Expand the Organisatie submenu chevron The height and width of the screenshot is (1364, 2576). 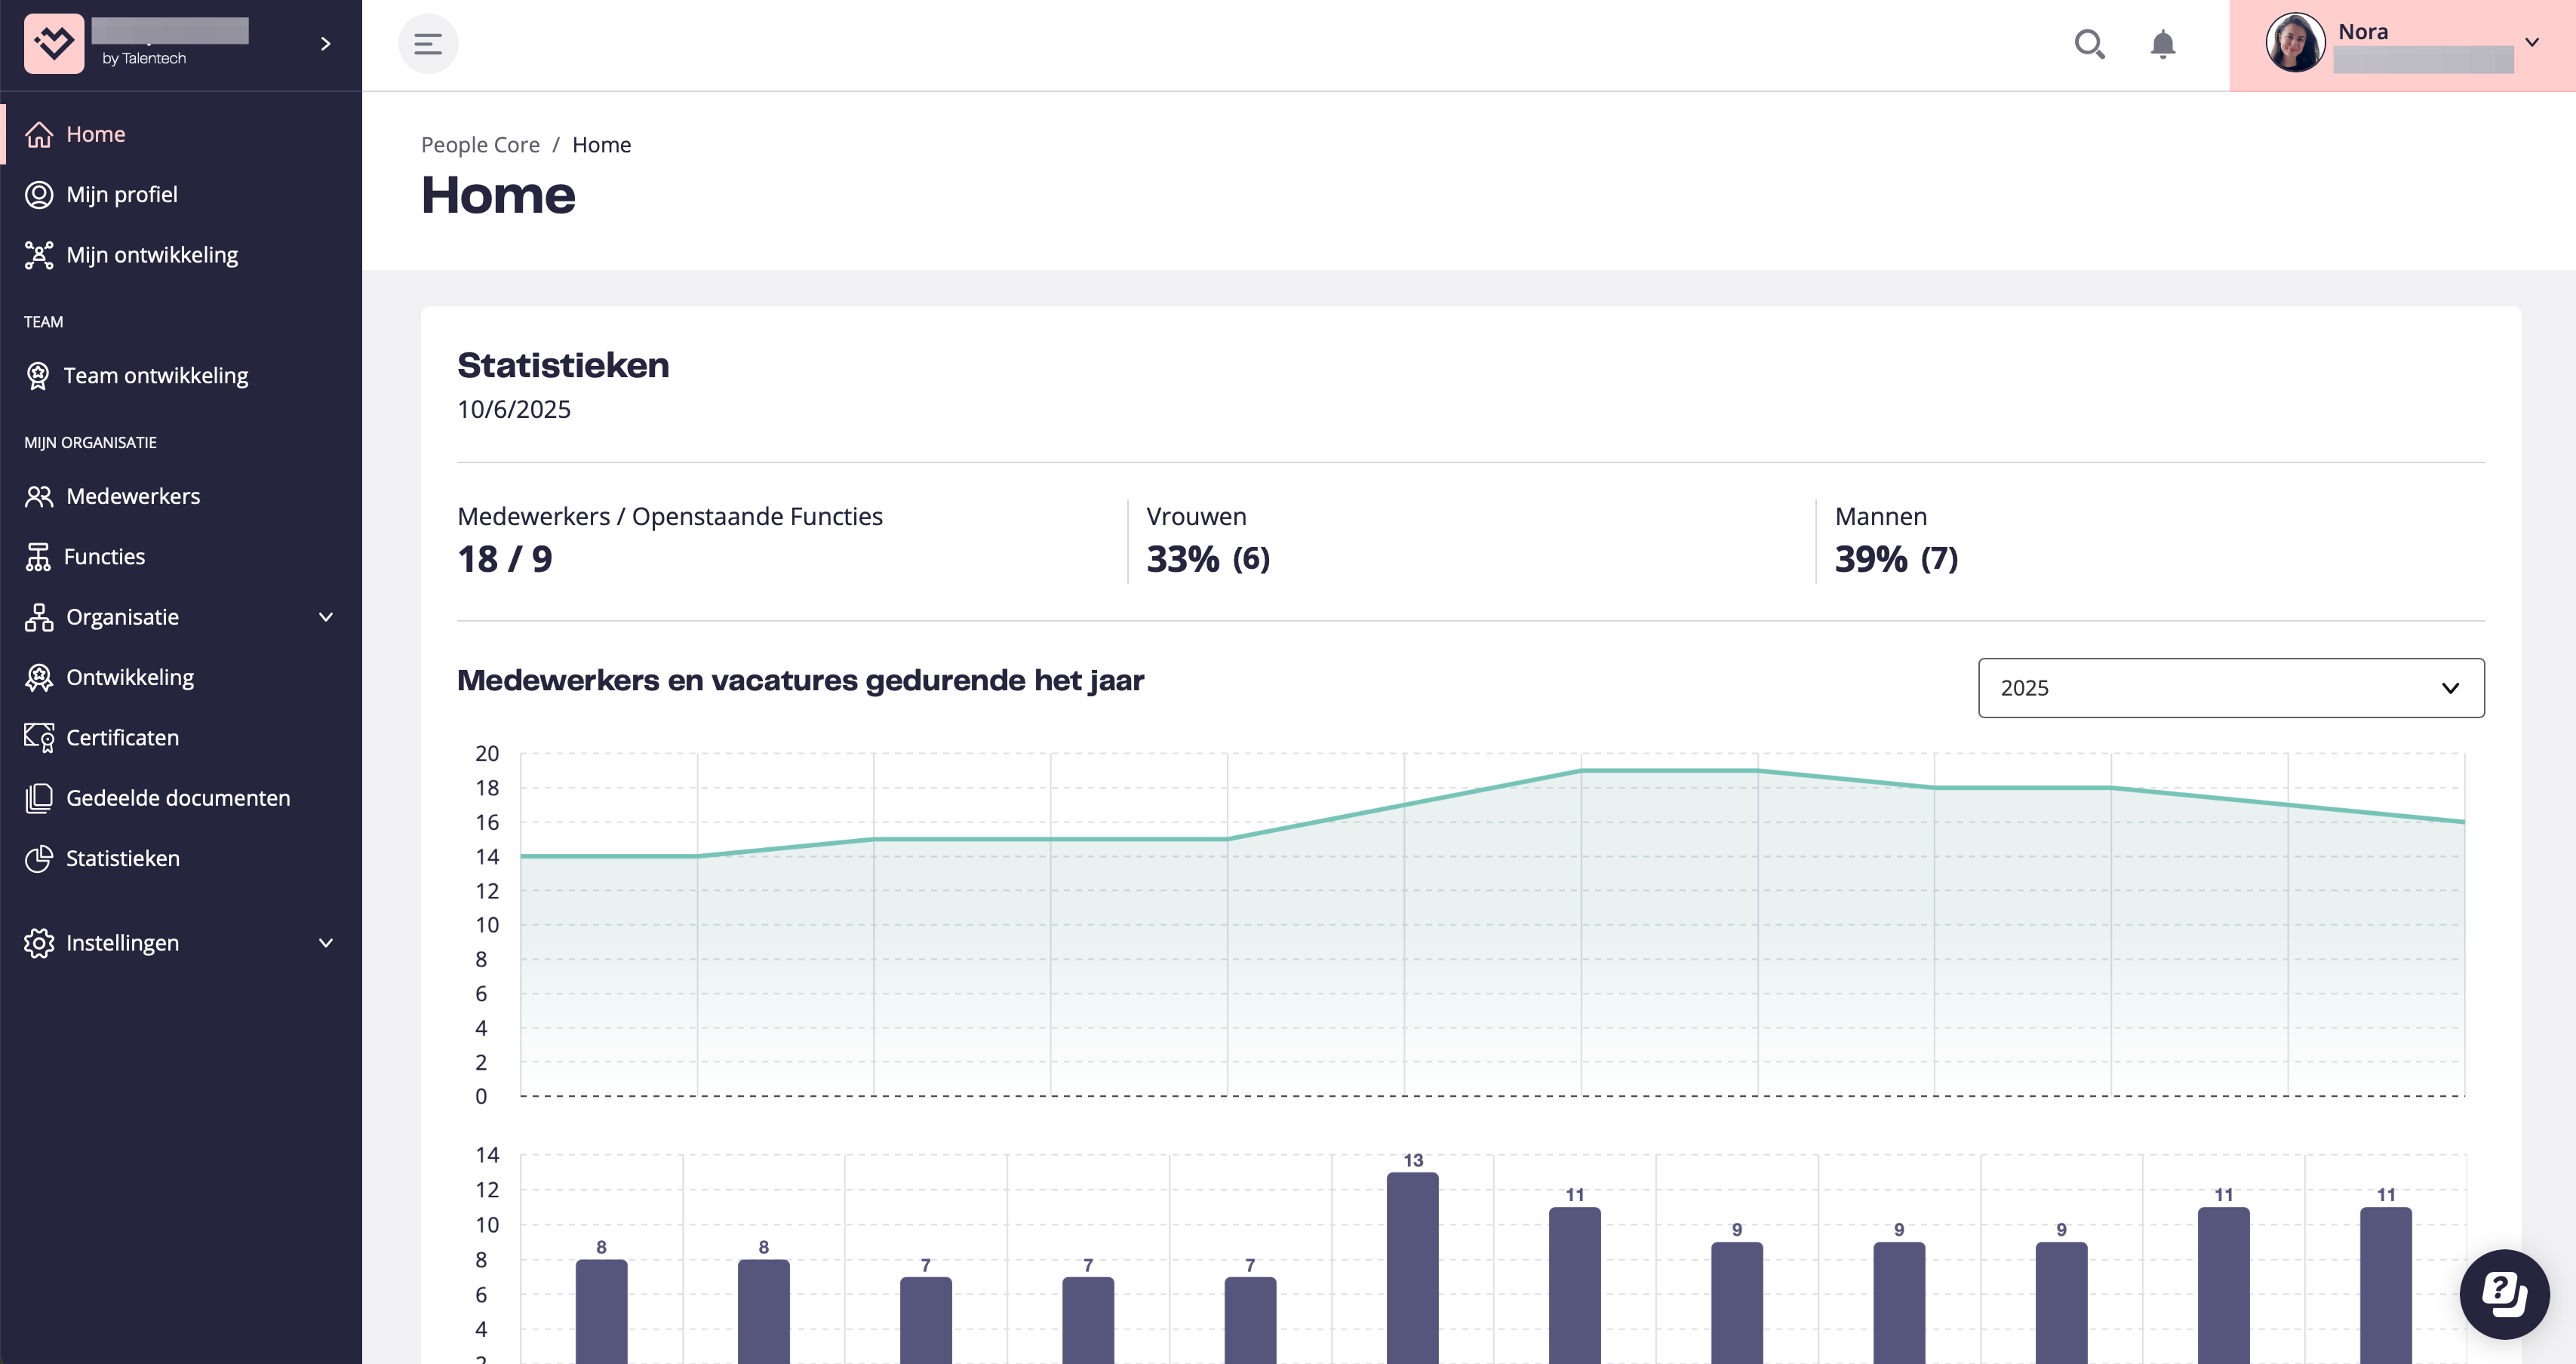[325, 617]
